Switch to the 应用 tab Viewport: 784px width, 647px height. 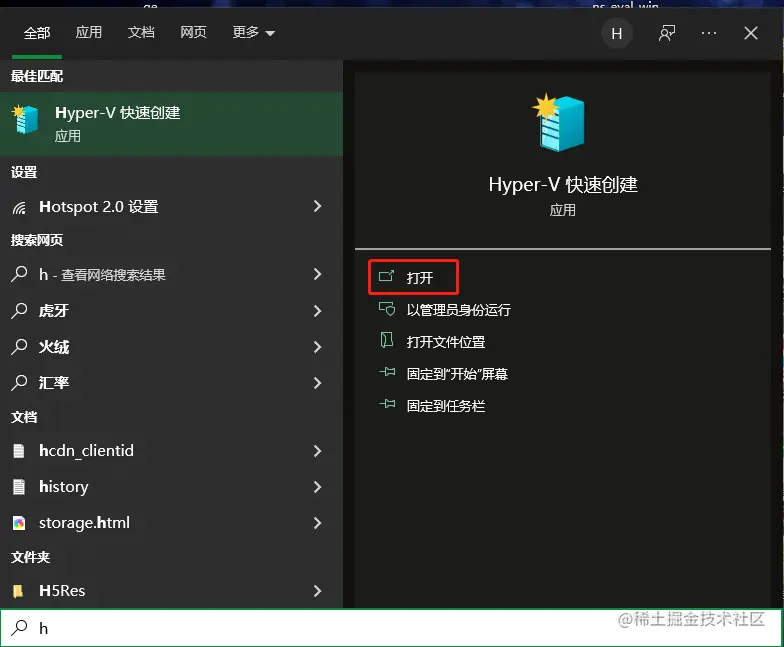[88, 32]
